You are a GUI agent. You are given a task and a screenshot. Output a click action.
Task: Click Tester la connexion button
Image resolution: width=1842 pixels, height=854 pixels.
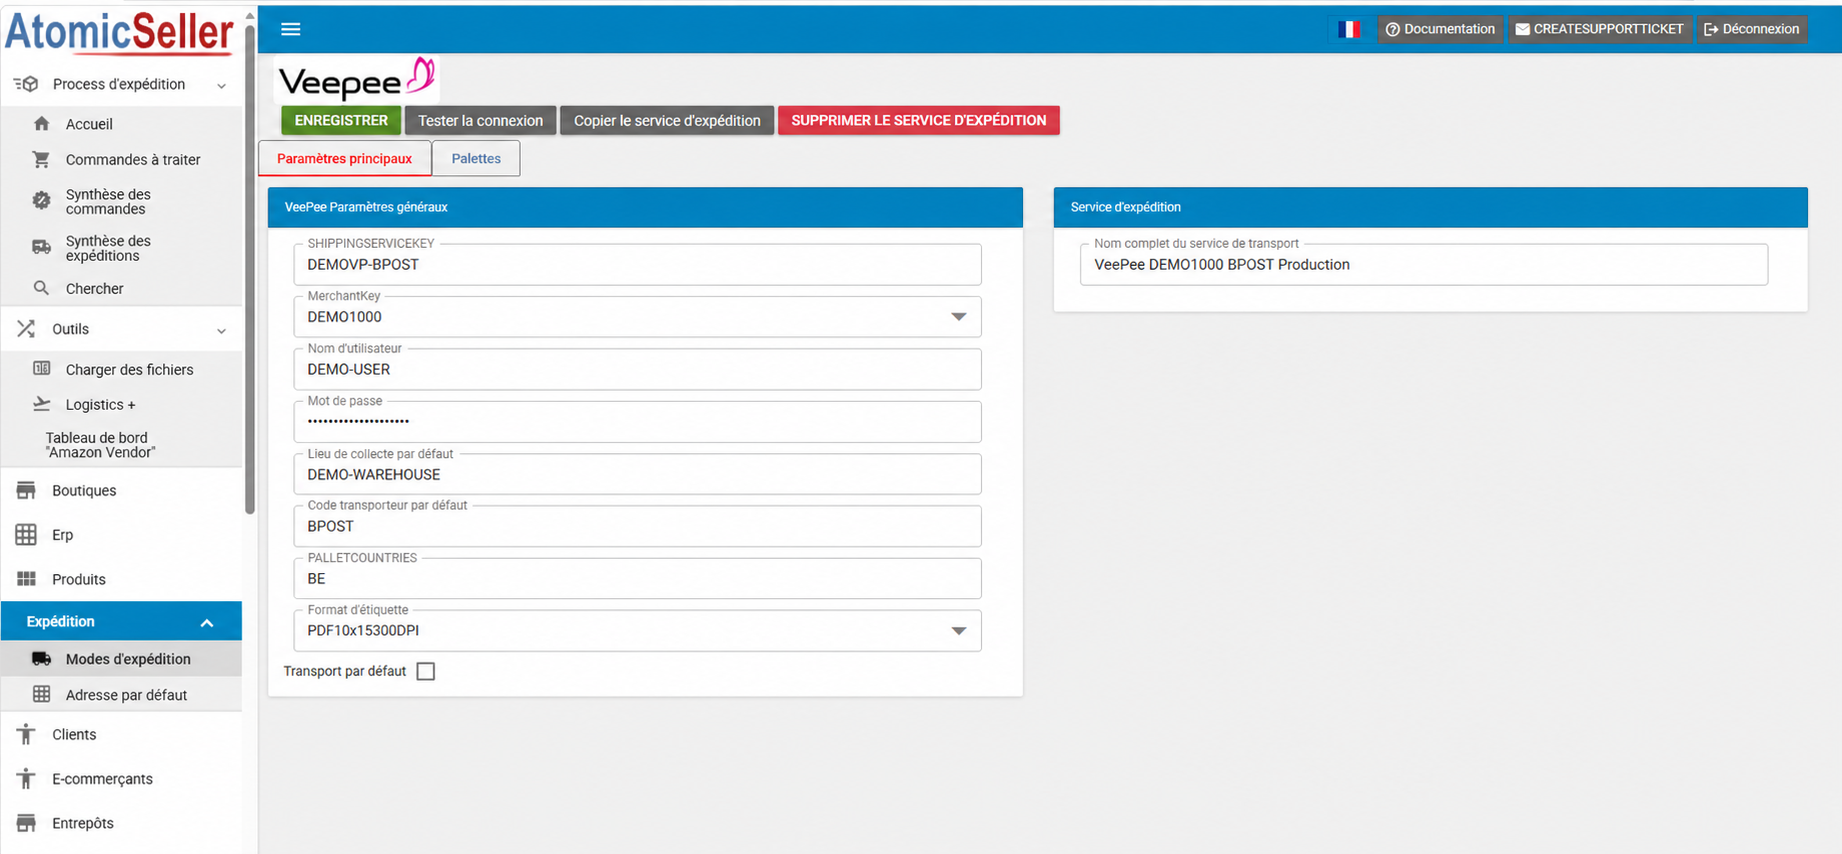pos(480,120)
